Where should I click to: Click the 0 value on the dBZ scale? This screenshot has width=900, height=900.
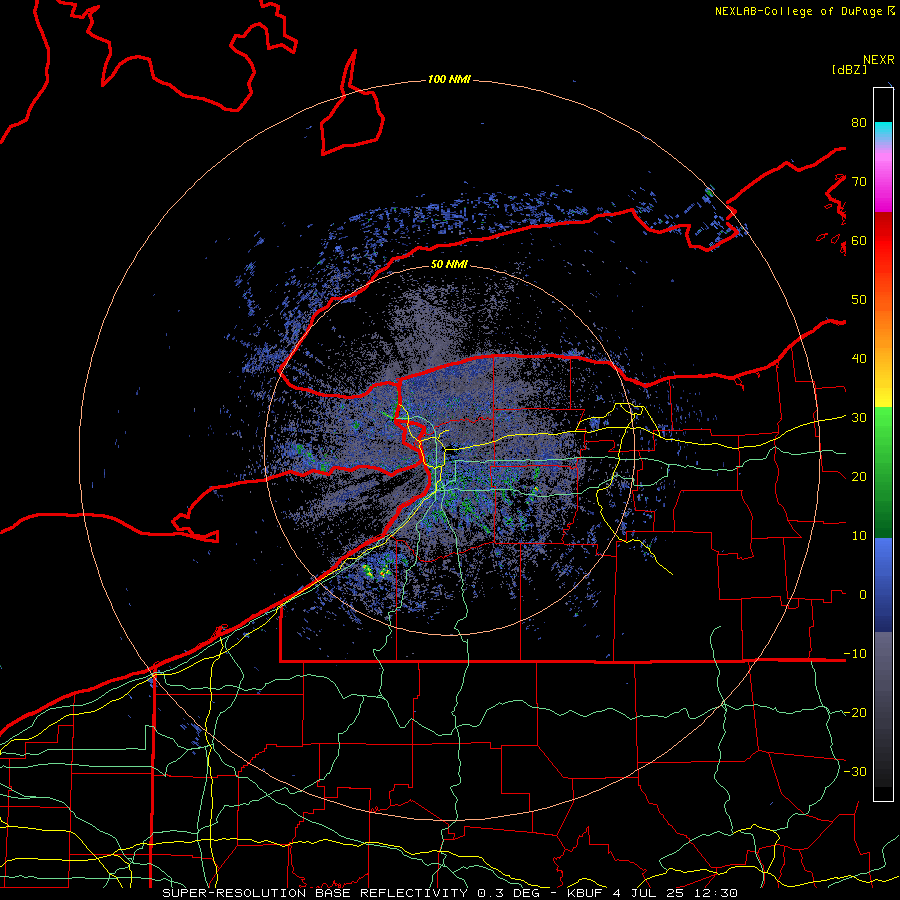[863, 595]
